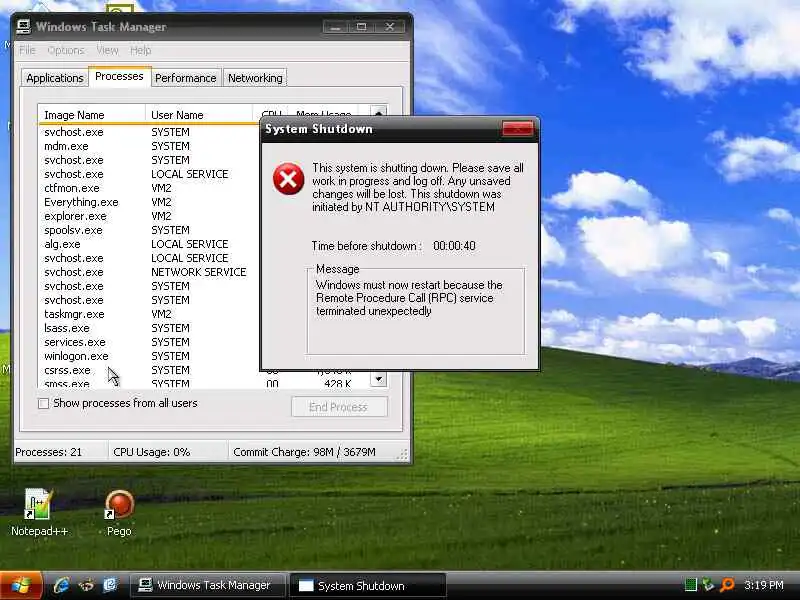The width and height of the screenshot is (800, 600).
Task: Switch to the Processes tab
Action: pyautogui.click(x=119, y=77)
